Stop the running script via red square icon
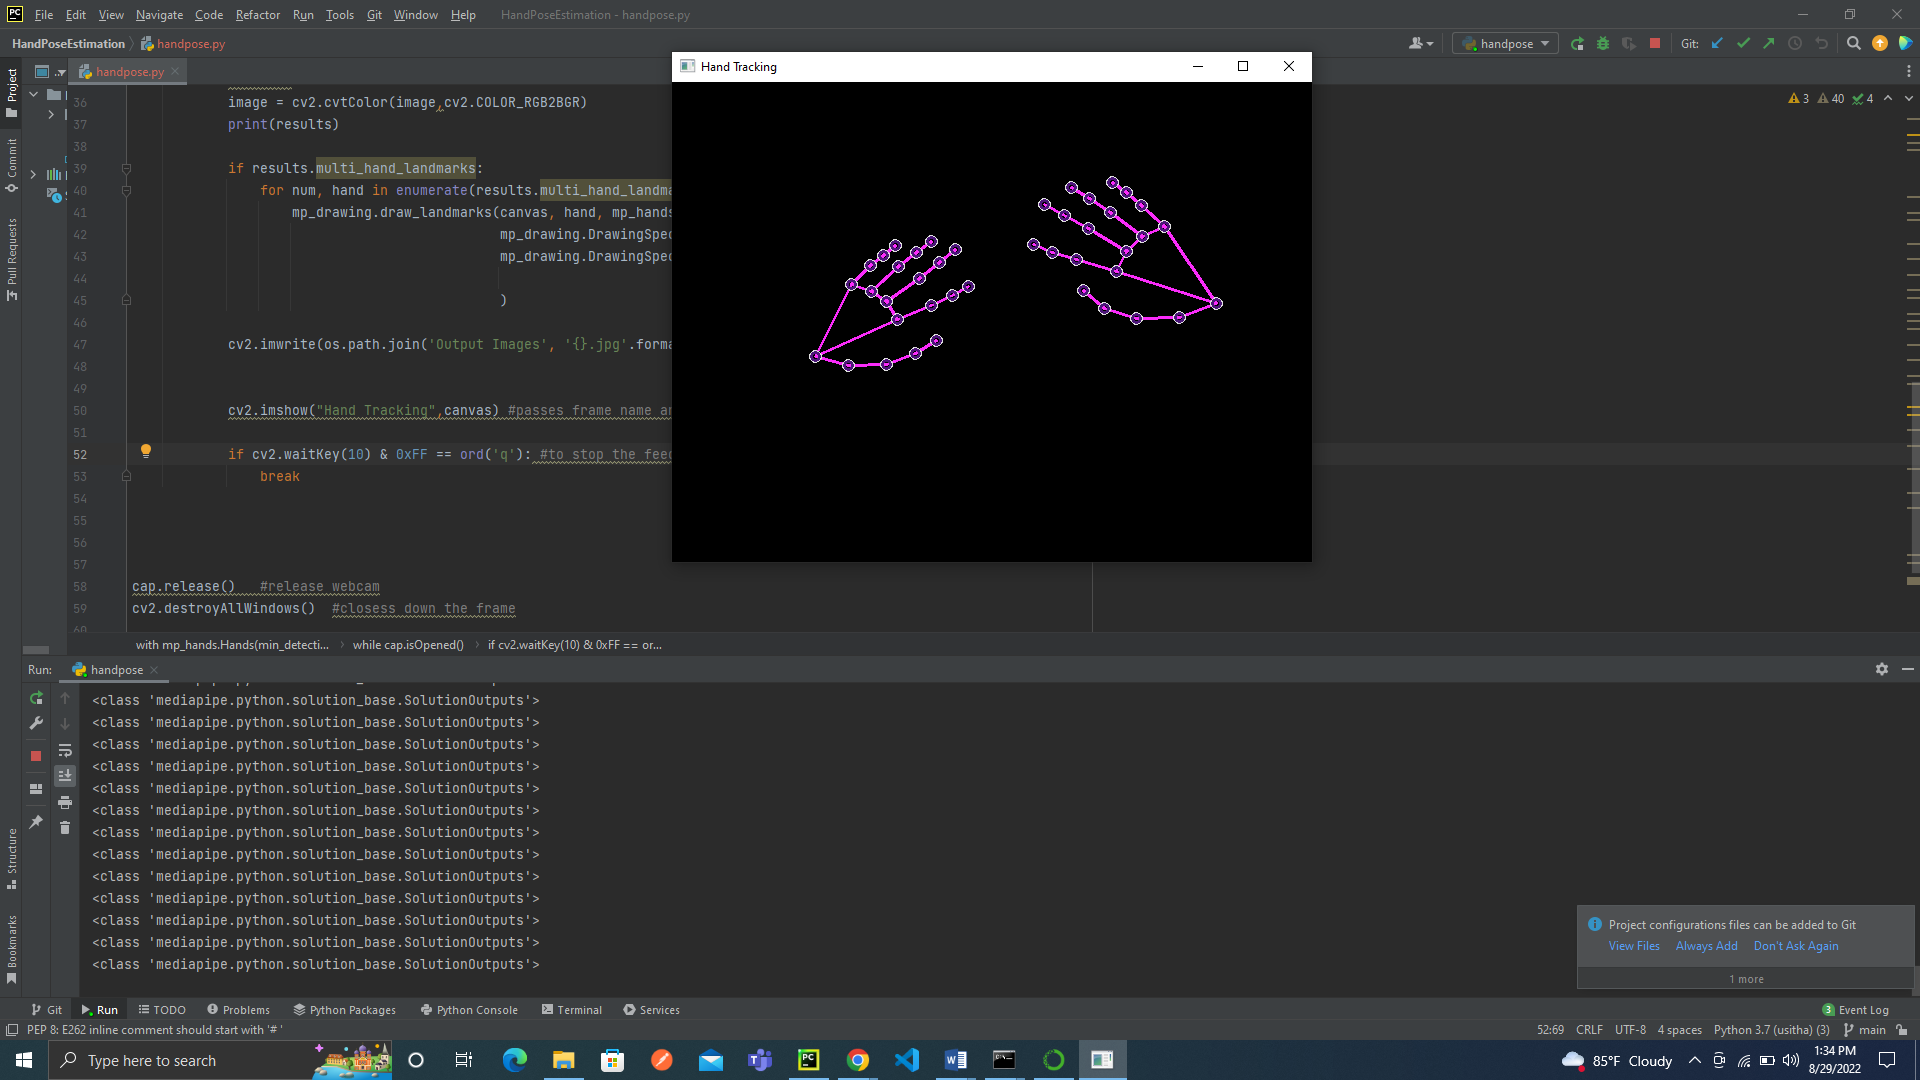 1655,43
